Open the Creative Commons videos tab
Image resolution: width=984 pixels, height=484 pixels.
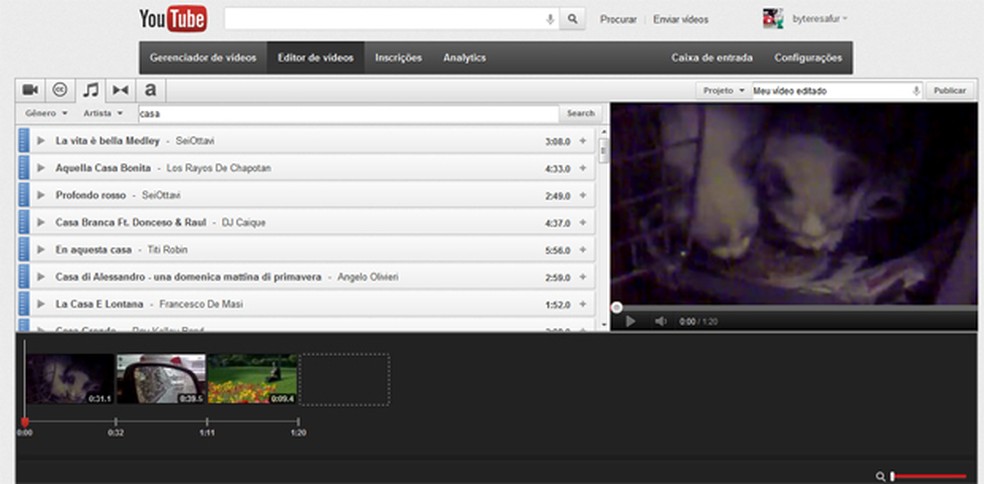(x=60, y=90)
